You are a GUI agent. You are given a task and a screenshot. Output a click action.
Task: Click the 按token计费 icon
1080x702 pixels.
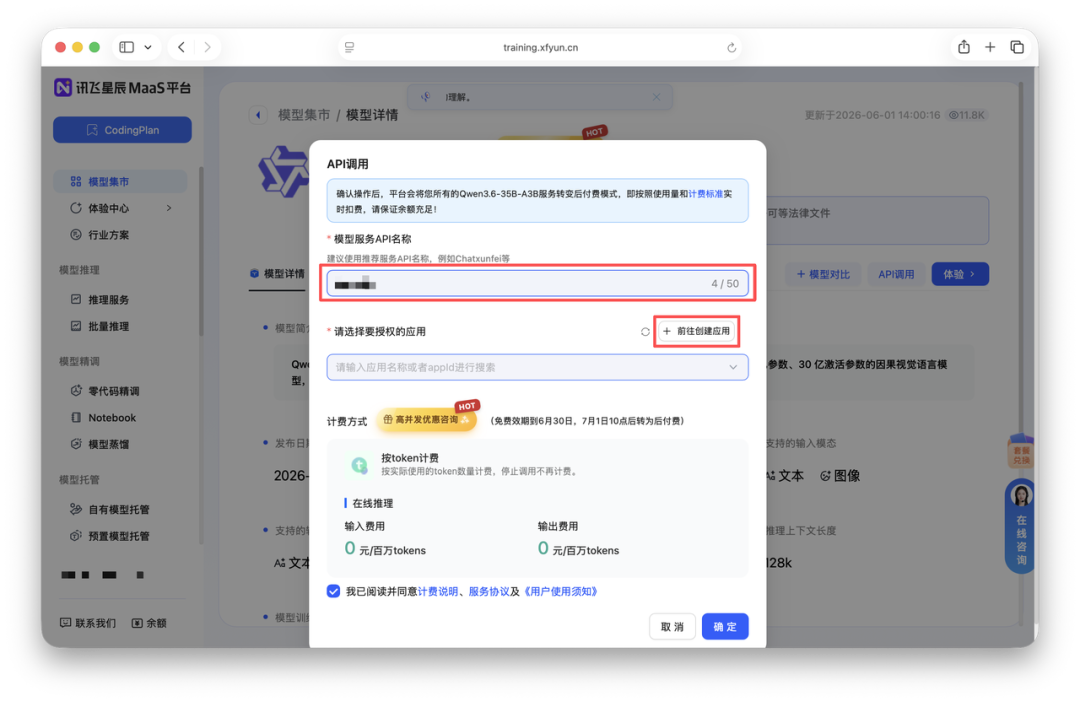359,464
